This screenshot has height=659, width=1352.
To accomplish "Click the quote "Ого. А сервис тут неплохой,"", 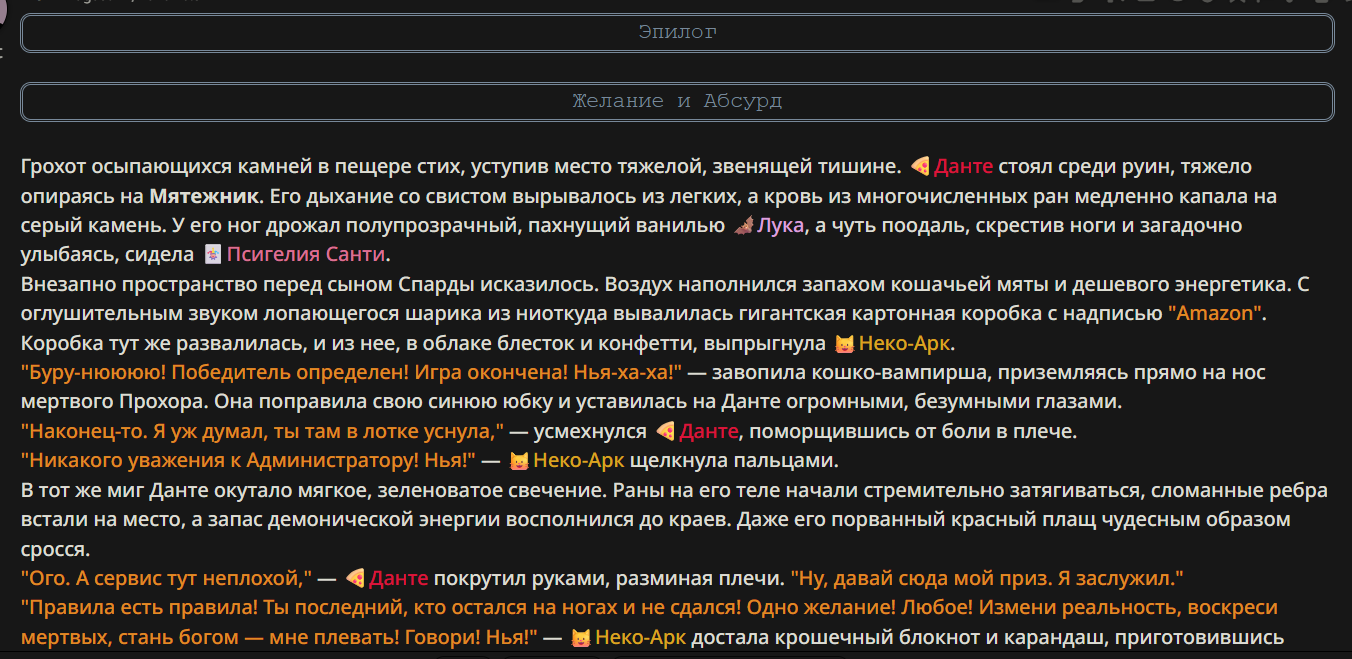I will point(167,578).
